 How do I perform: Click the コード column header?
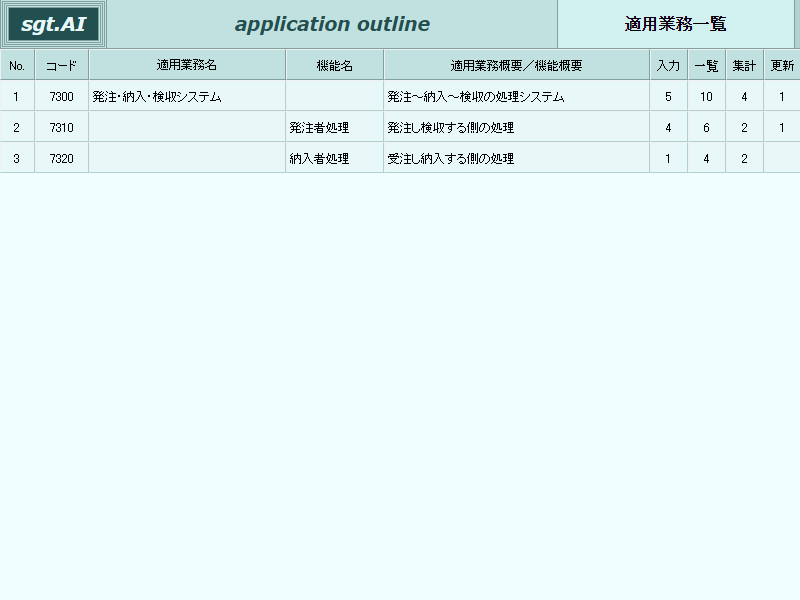click(x=62, y=65)
